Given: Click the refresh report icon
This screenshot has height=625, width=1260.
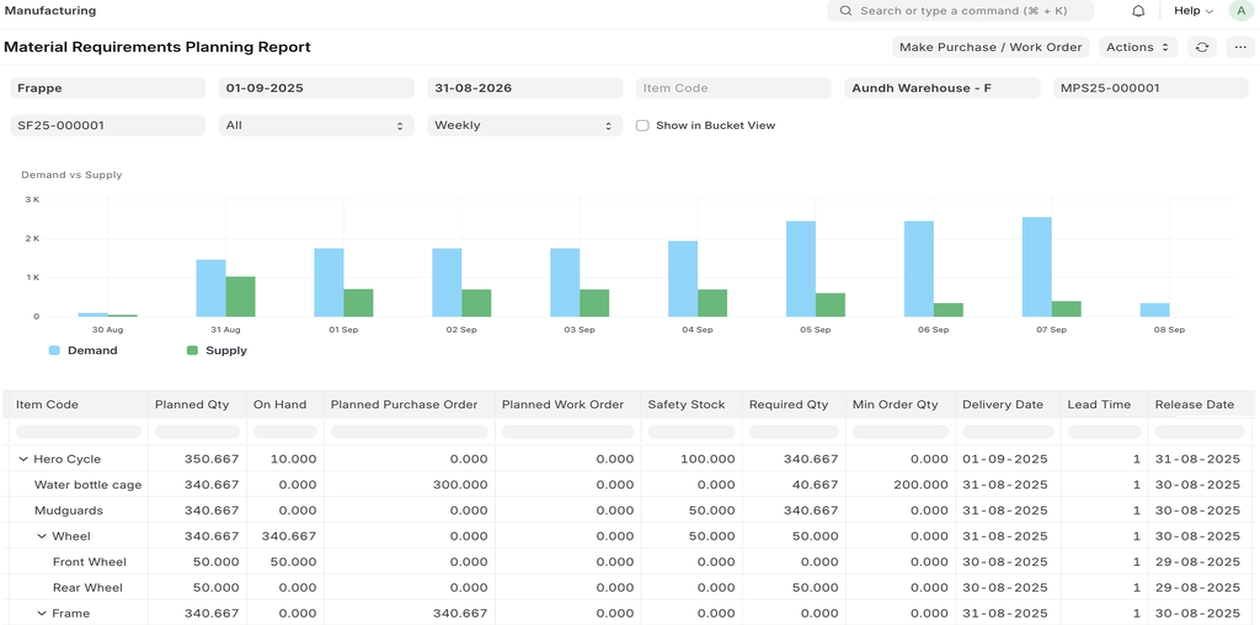Looking at the screenshot, I should tap(1202, 47).
